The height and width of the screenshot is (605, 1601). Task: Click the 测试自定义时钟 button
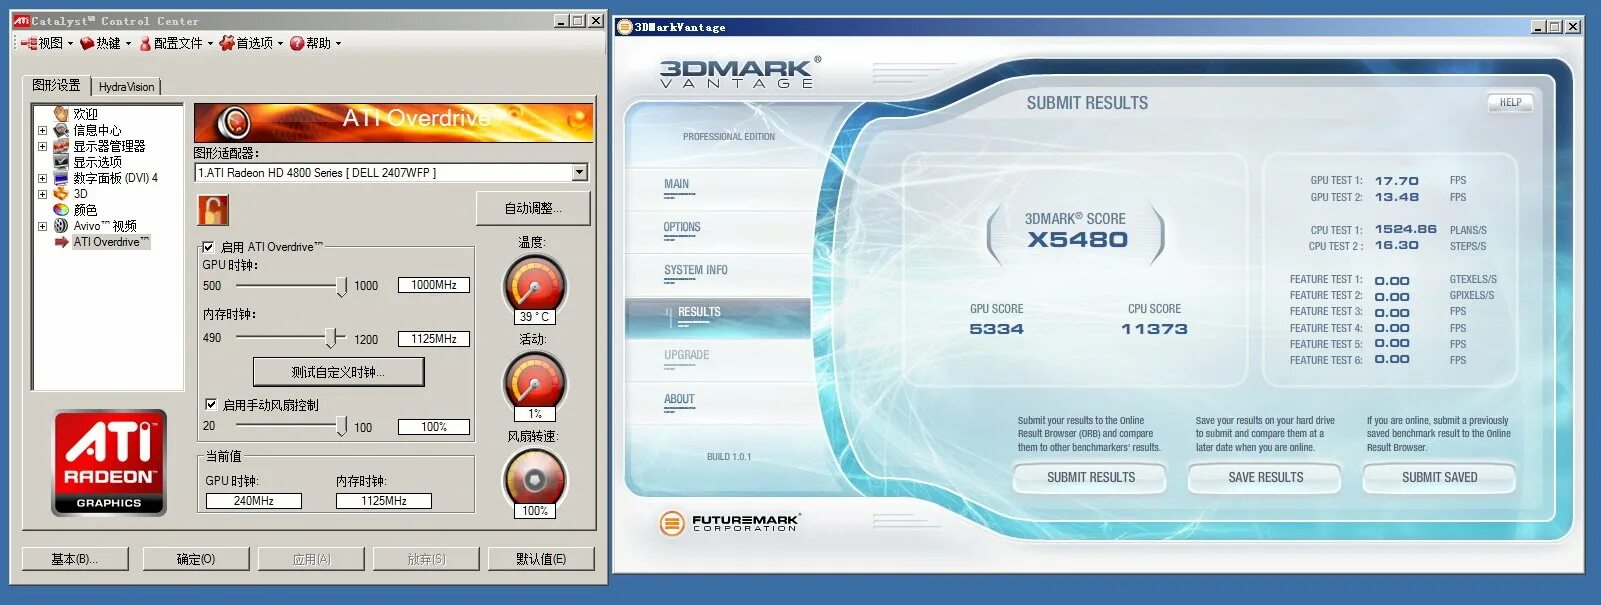(x=339, y=372)
